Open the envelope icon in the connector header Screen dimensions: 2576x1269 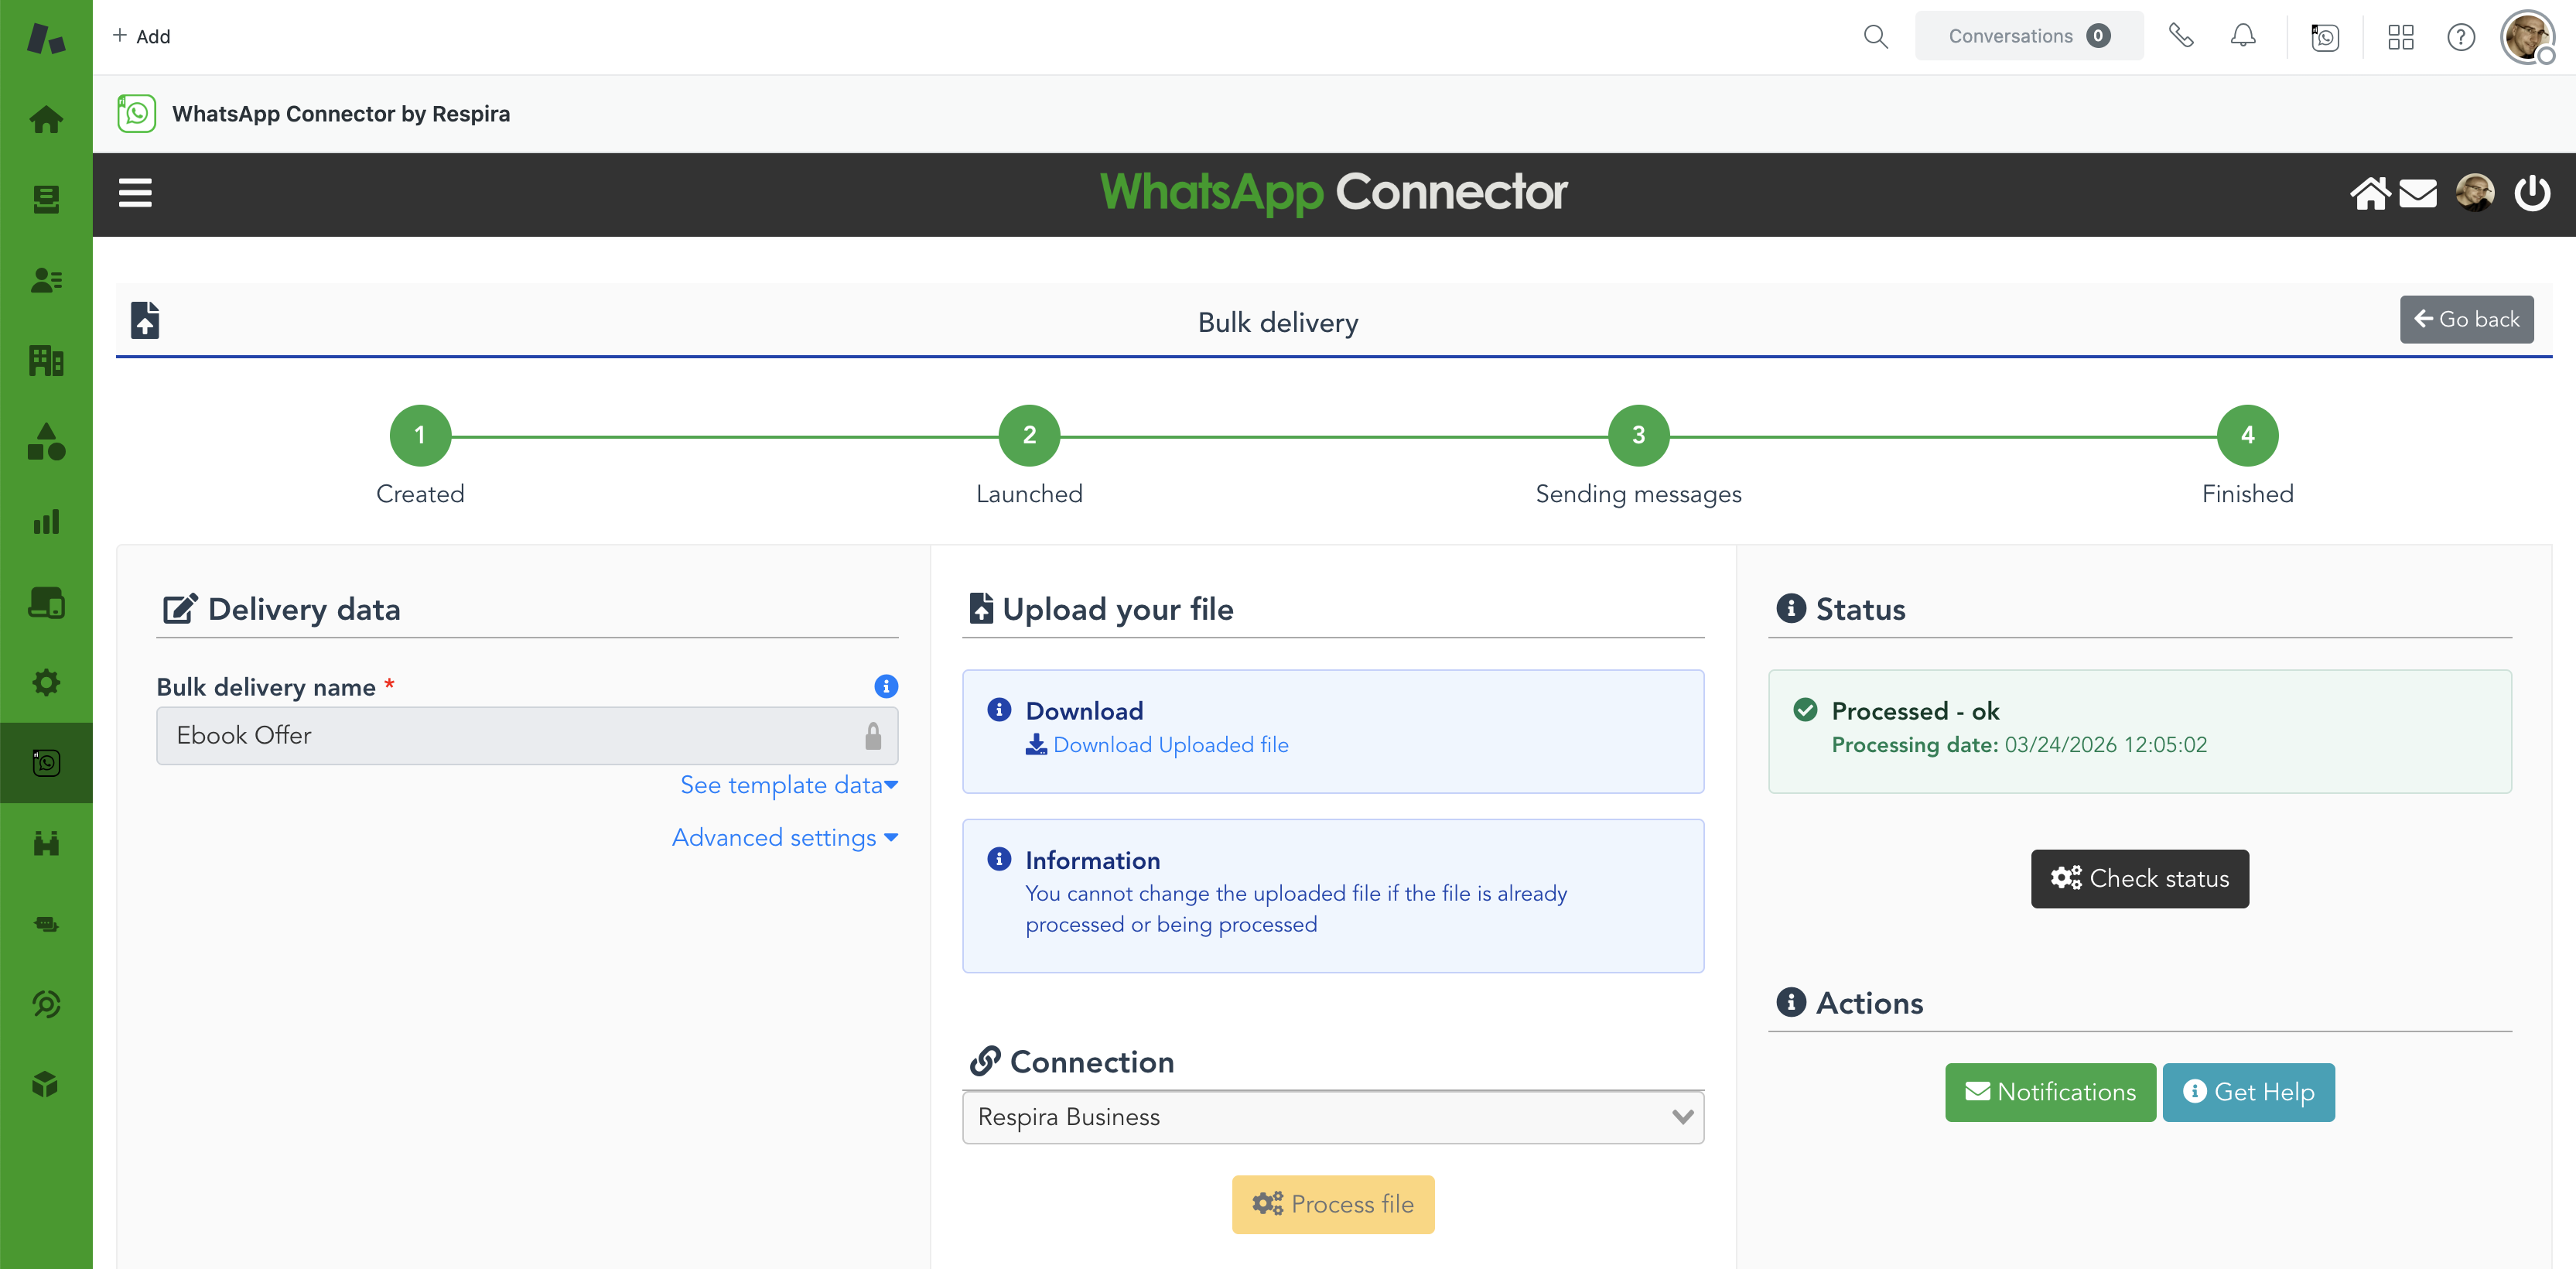[2418, 193]
